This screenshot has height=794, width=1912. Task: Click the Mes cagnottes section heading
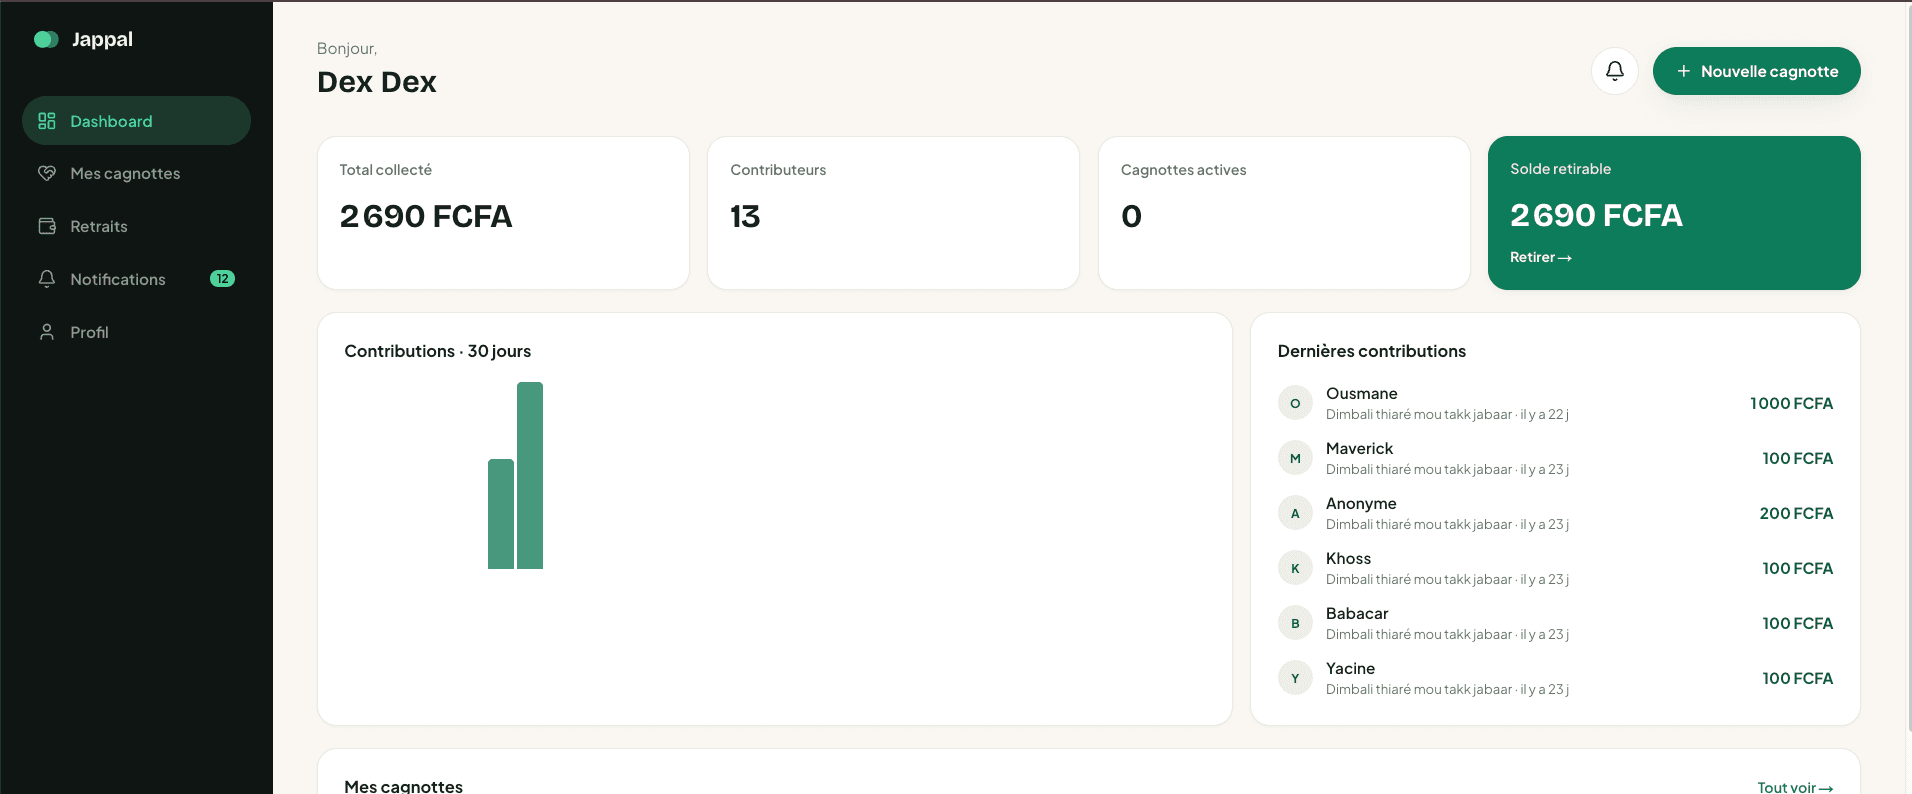click(x=403, y=786)
